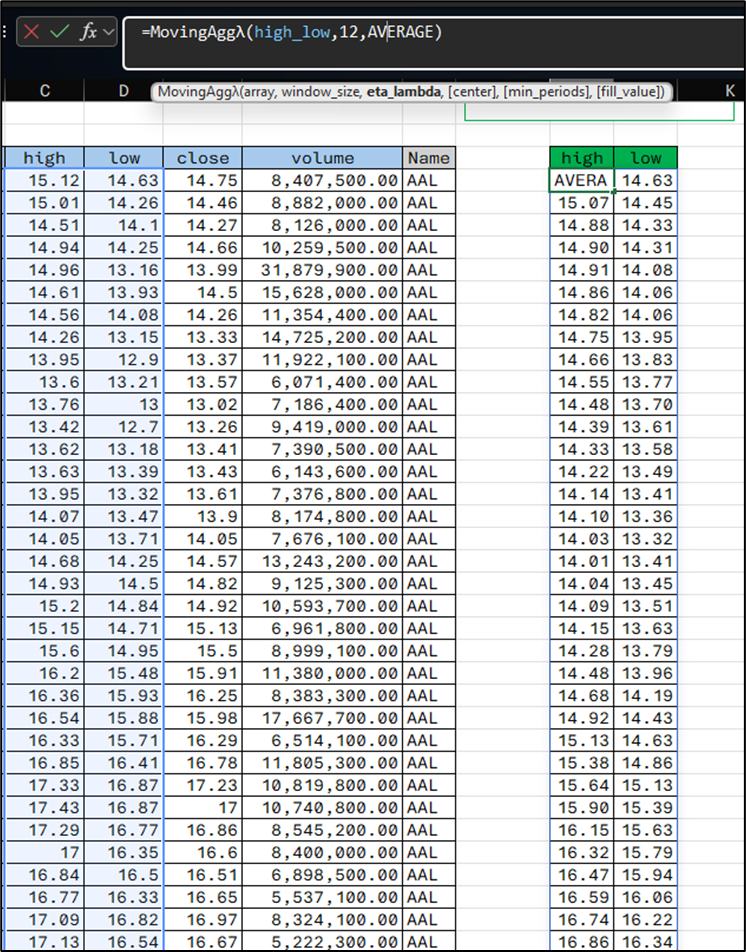Select the close cell 17.23

tap(203, 785)
